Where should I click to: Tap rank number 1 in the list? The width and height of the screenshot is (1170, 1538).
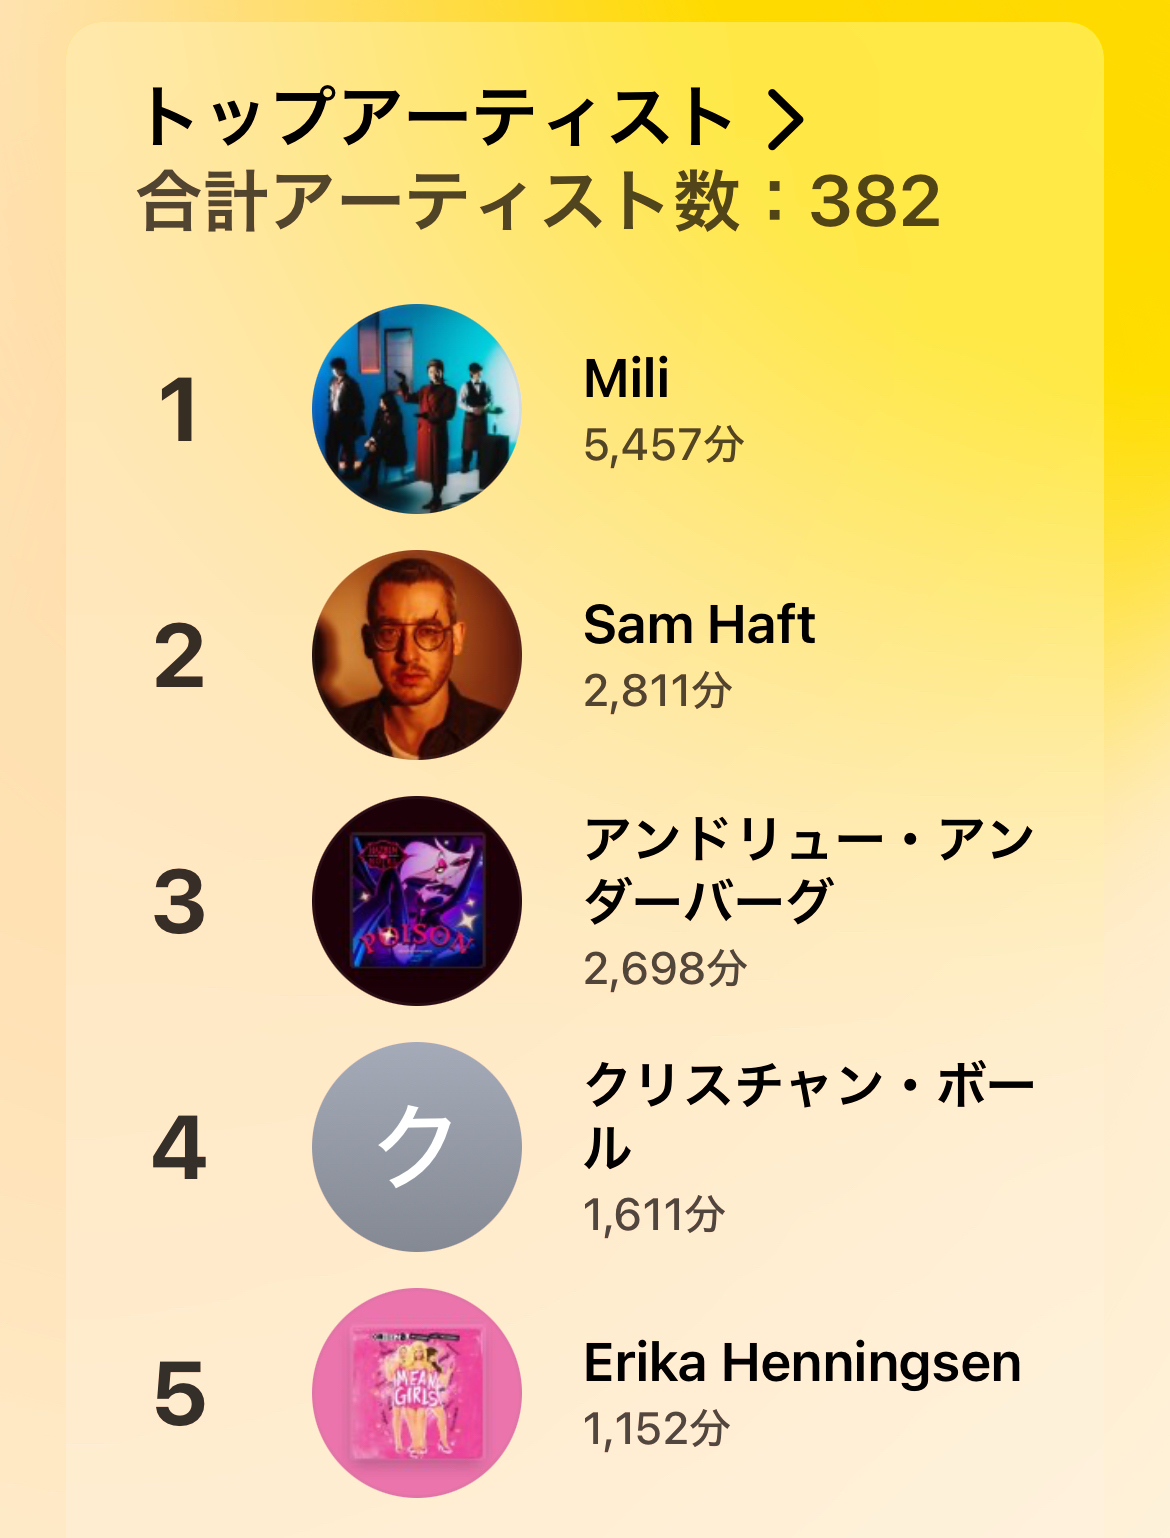tap(179, 410)
